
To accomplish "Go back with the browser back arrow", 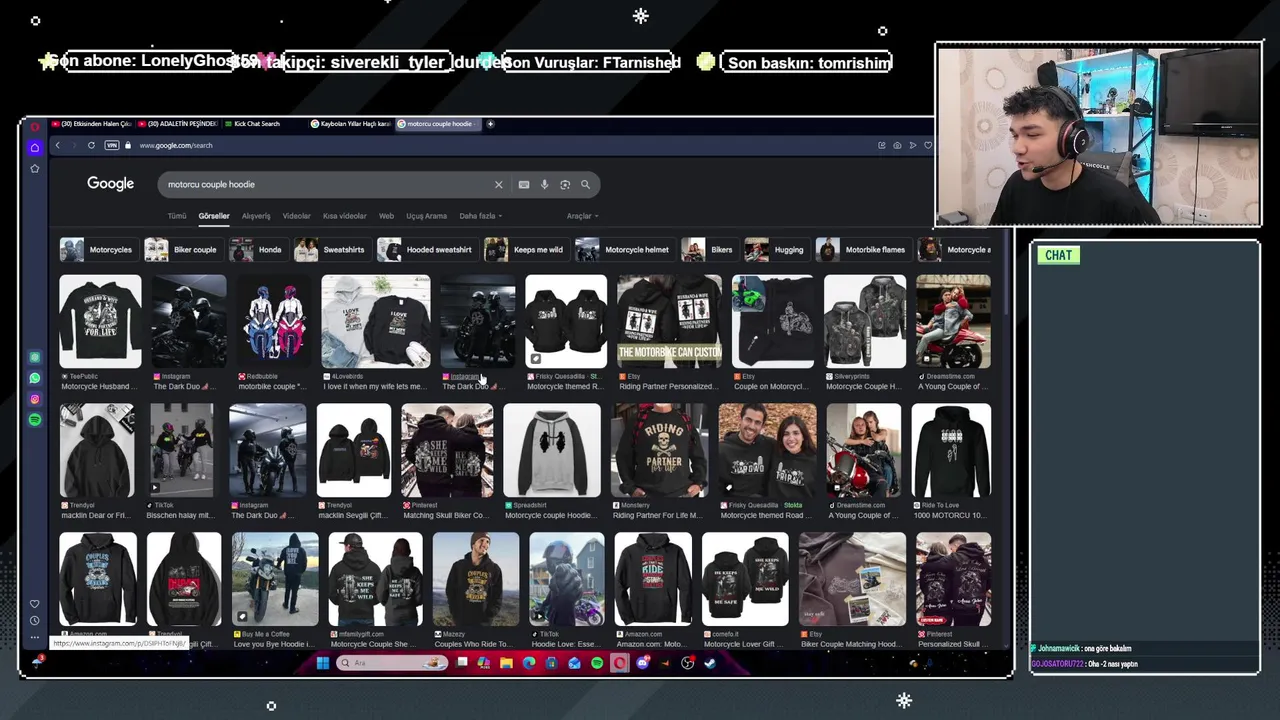I will 57,145.
